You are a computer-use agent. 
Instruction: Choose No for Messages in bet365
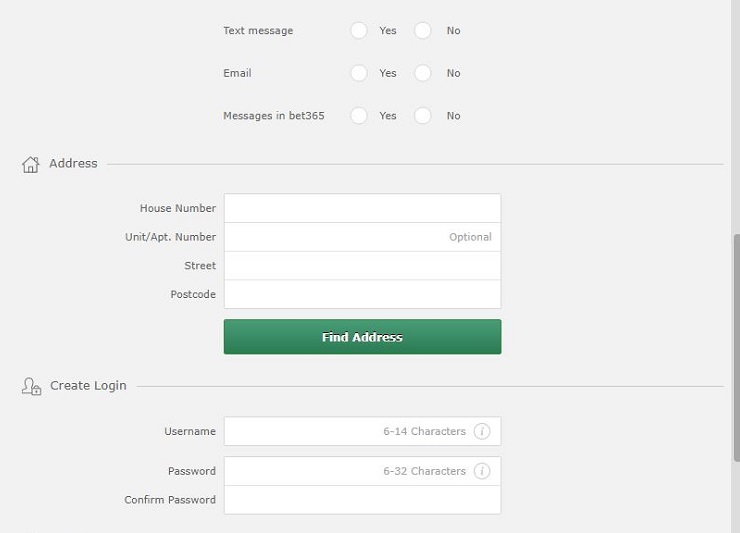(422, 116)
